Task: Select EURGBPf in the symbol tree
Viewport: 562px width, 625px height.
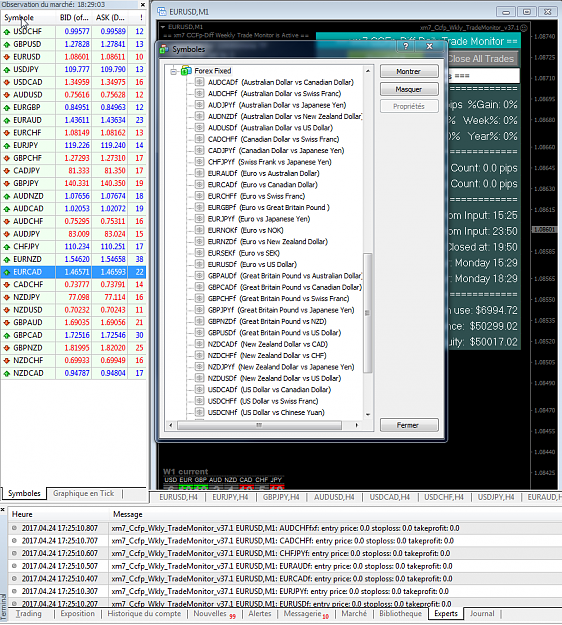Action: [x=268, y=207]
